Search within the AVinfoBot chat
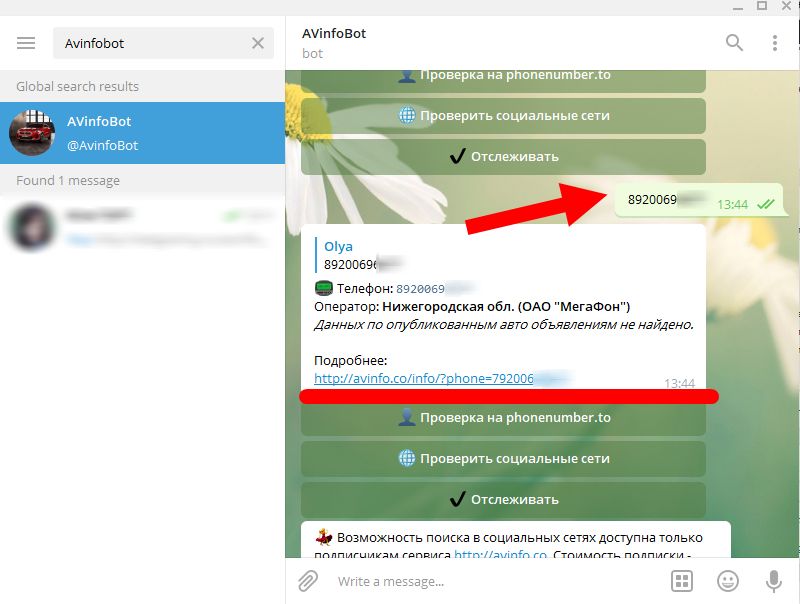This screenshot has width=800, height=604. [x=734, y=43]
